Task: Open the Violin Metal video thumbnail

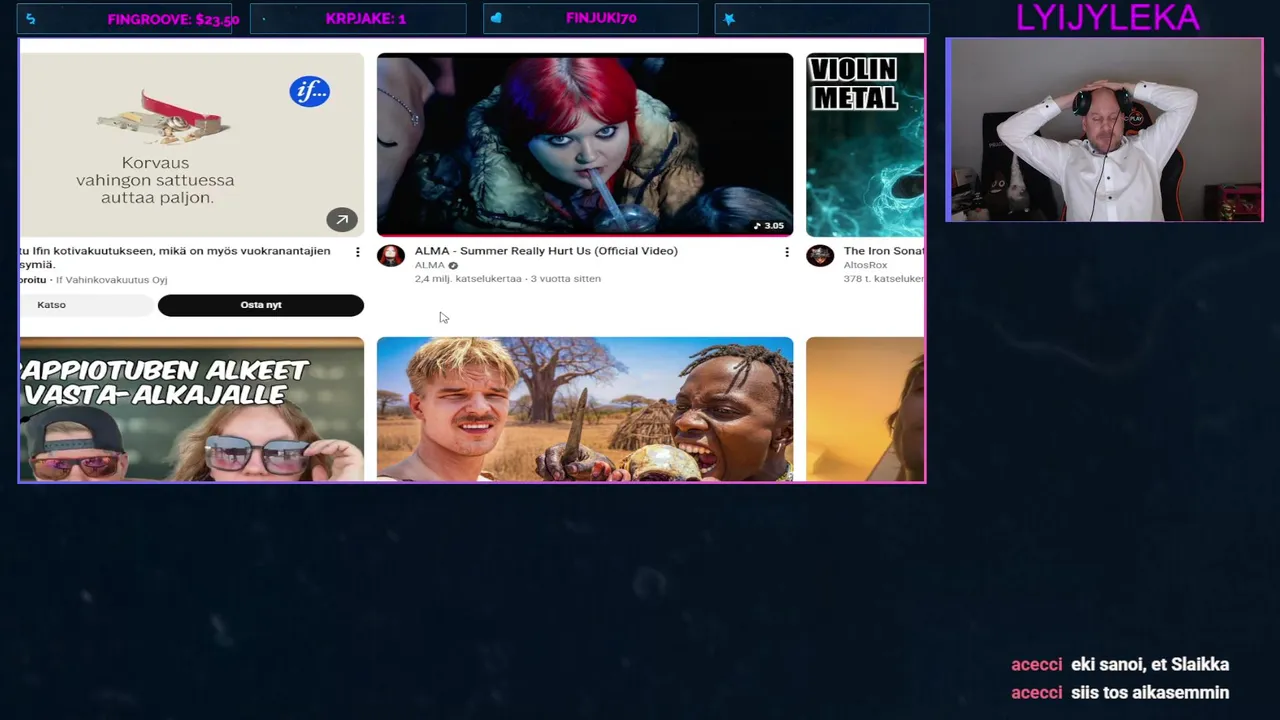Action: point(865,145)
